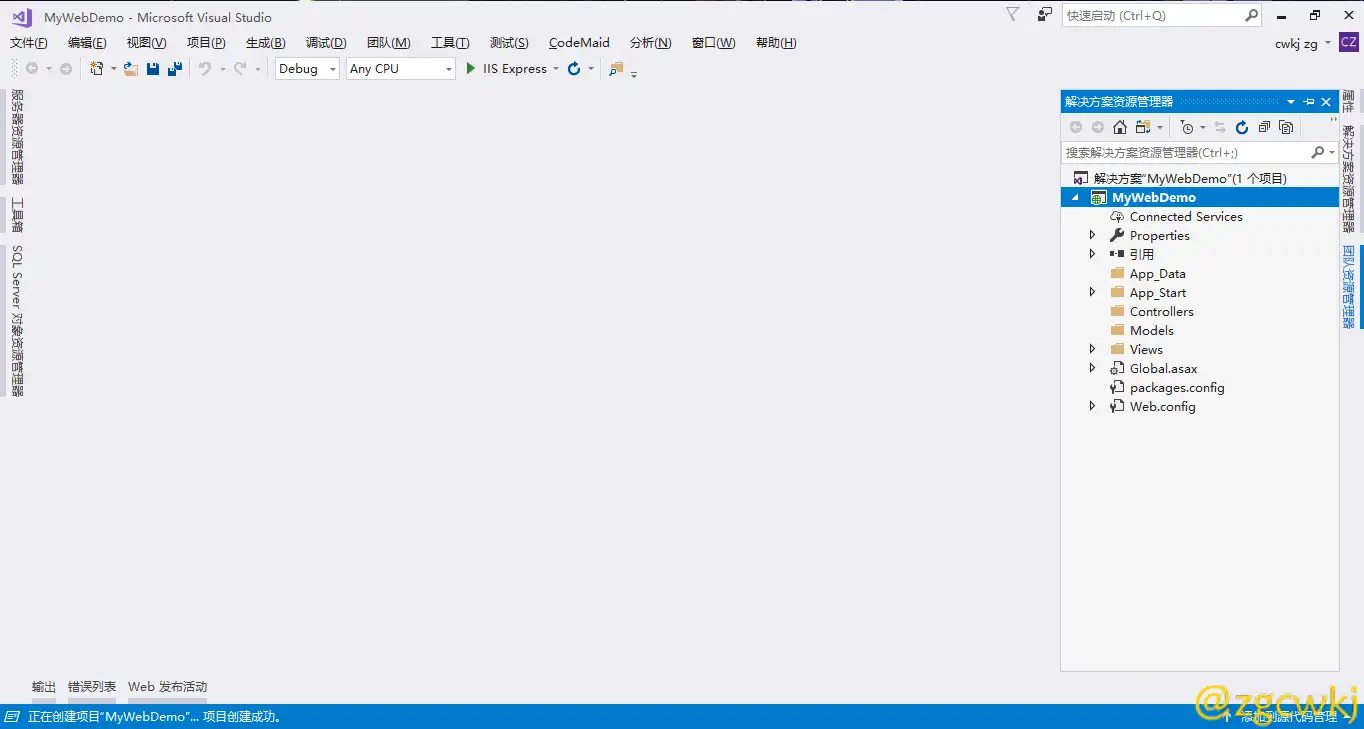Viewport: 1364px width, 729px height.
Task: Click the Undo arrow icon
Action: pos(205,69)
